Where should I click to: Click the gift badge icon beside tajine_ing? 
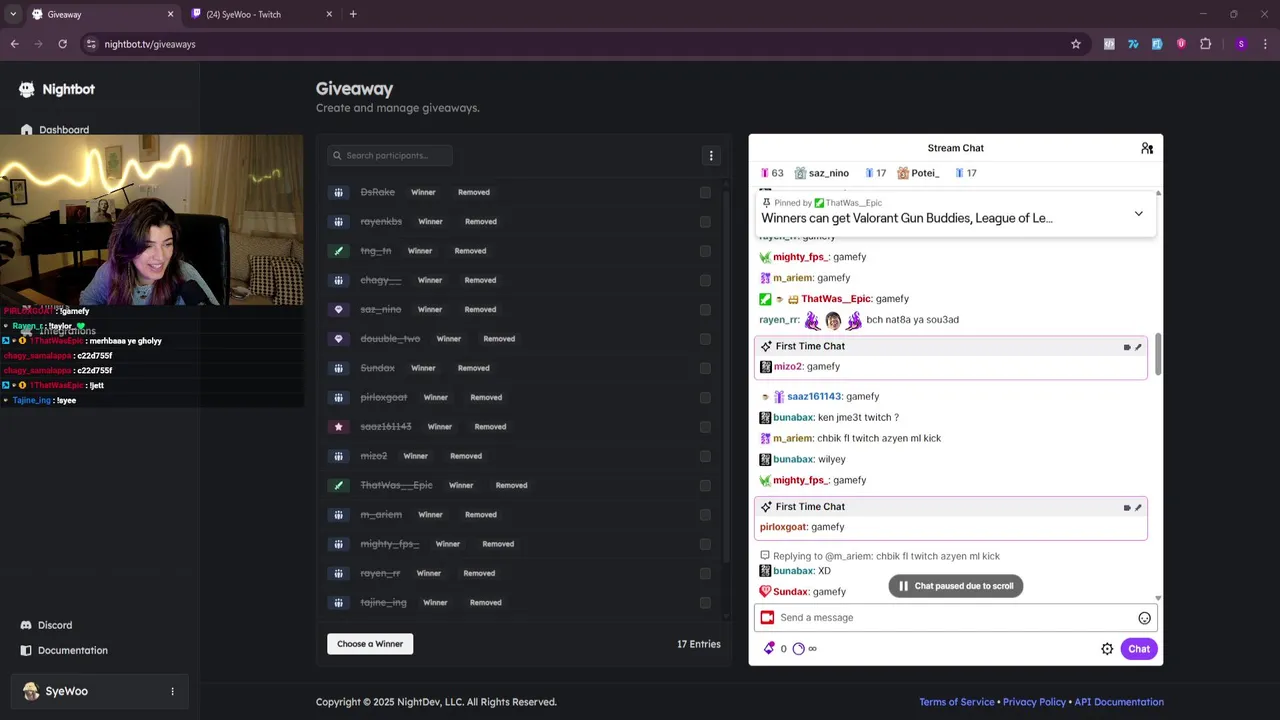(x=339, y=603)
